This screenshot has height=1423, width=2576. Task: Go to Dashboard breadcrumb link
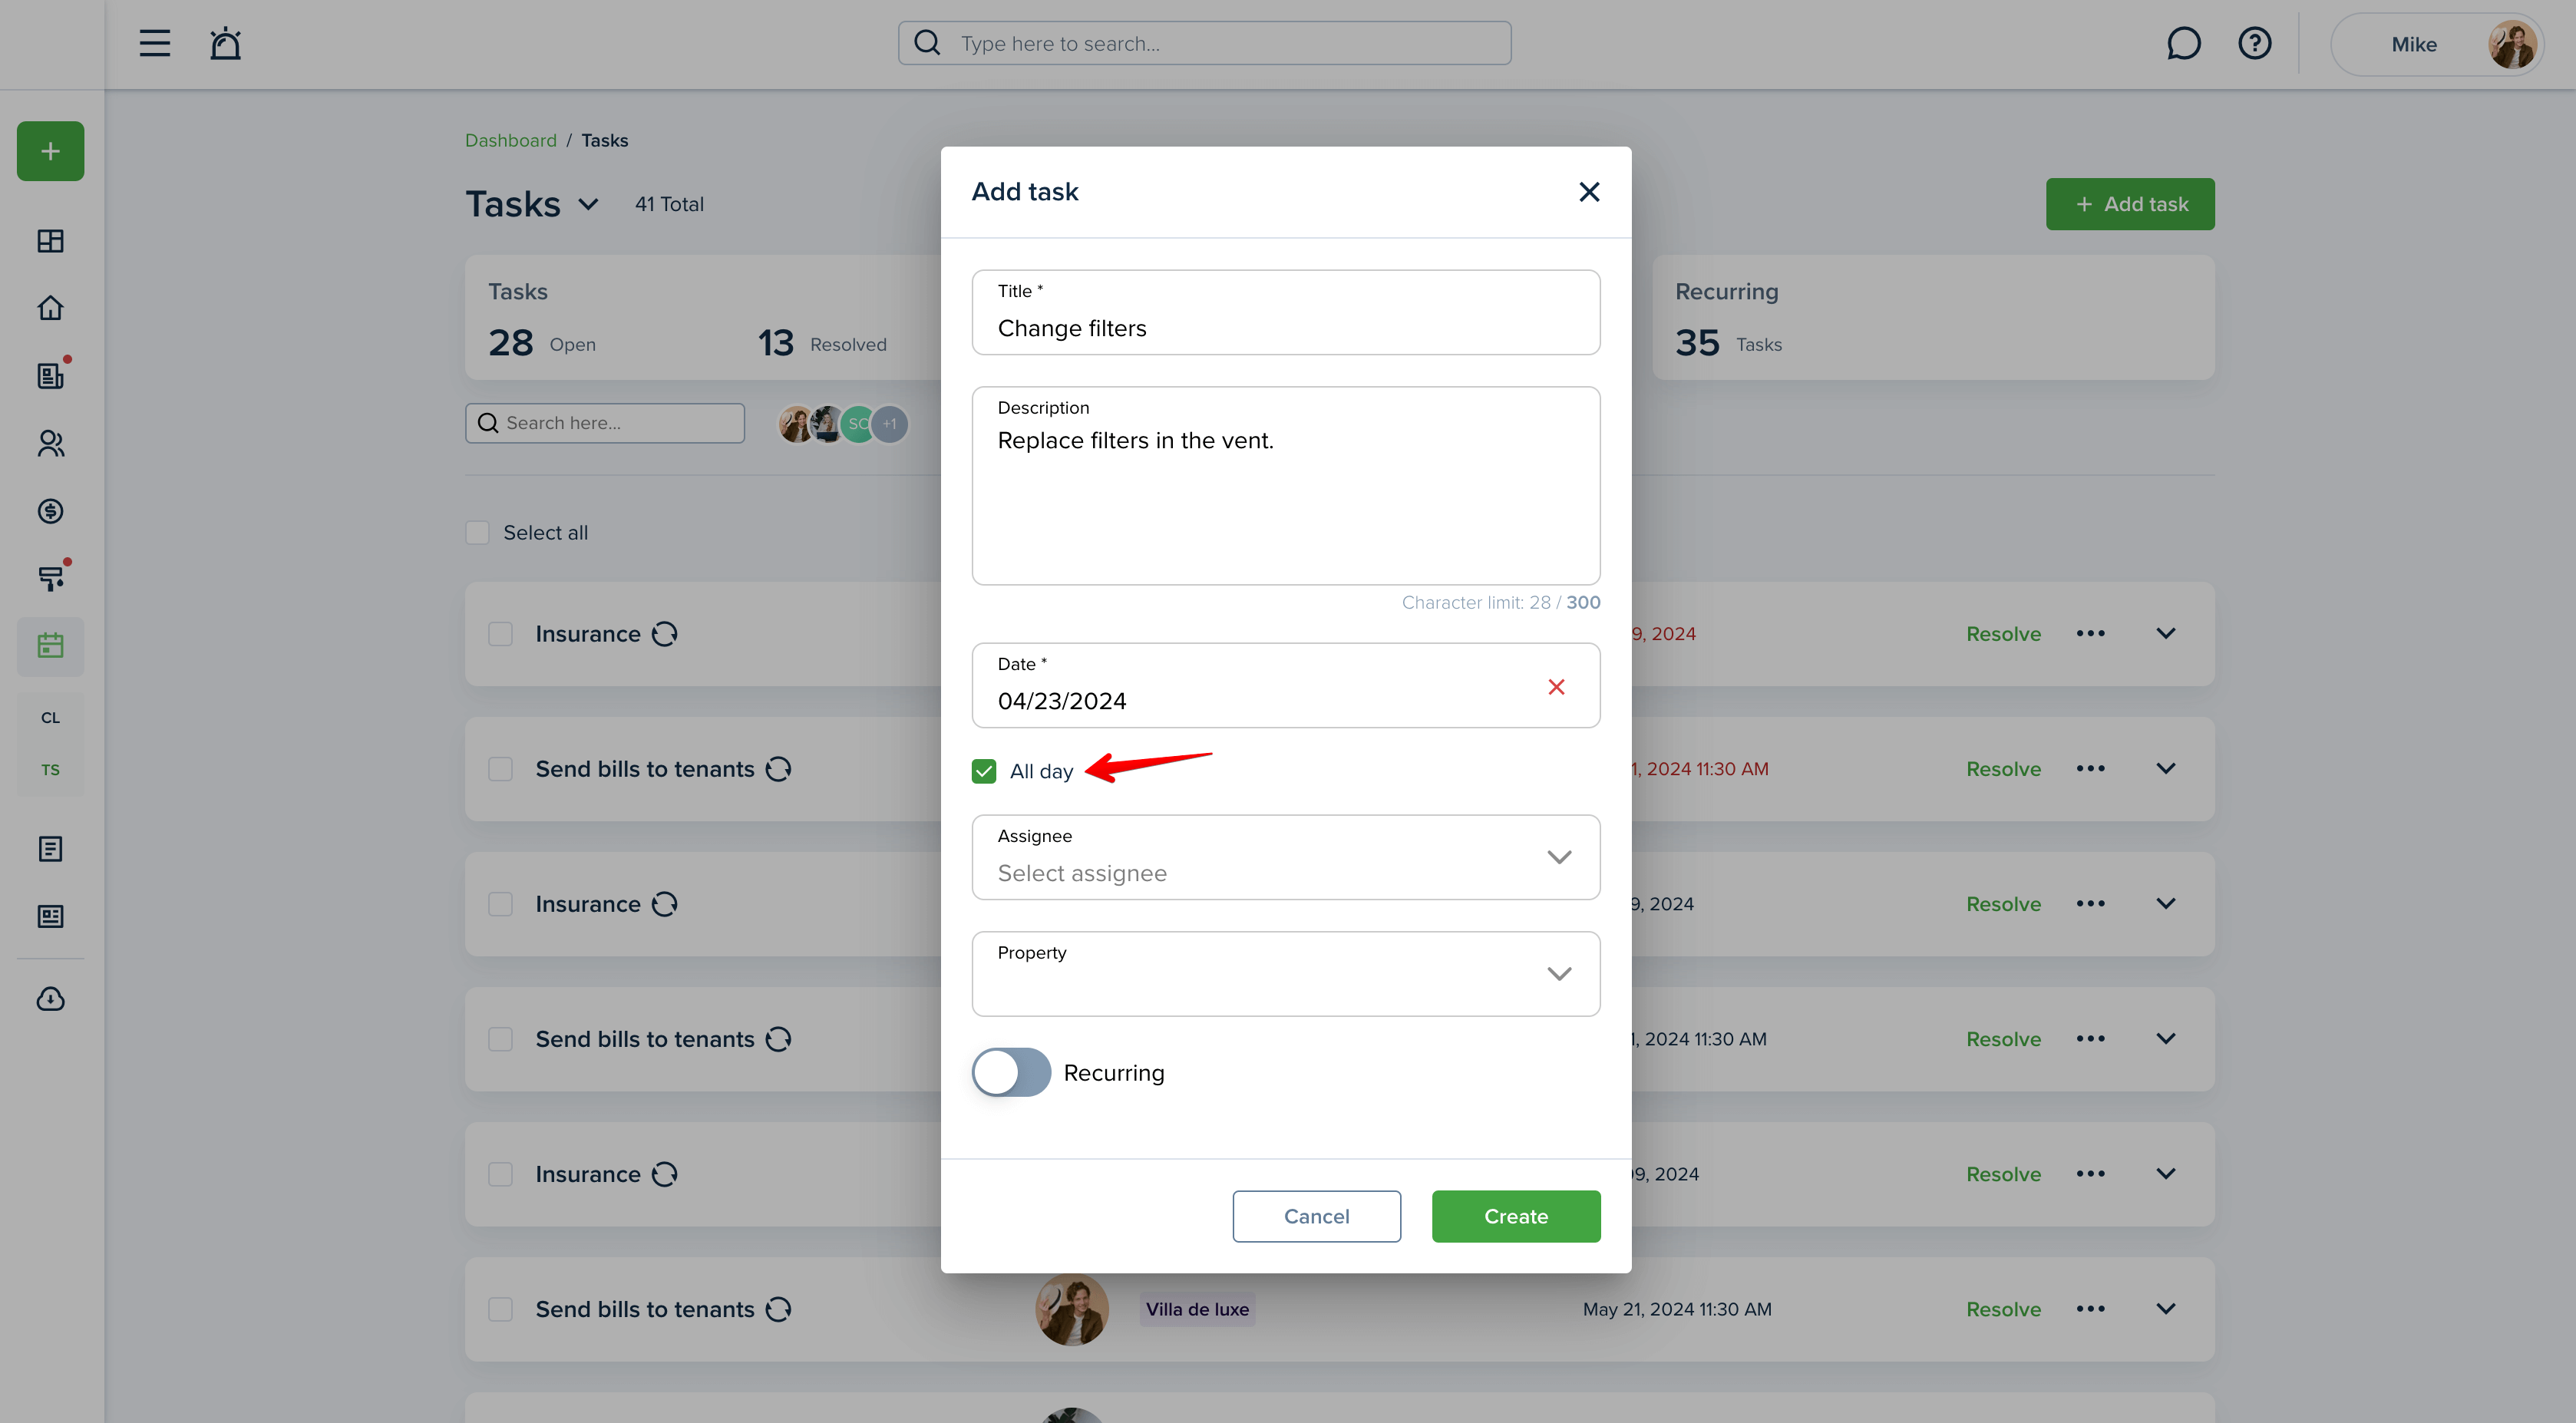(x=510, y=140)
